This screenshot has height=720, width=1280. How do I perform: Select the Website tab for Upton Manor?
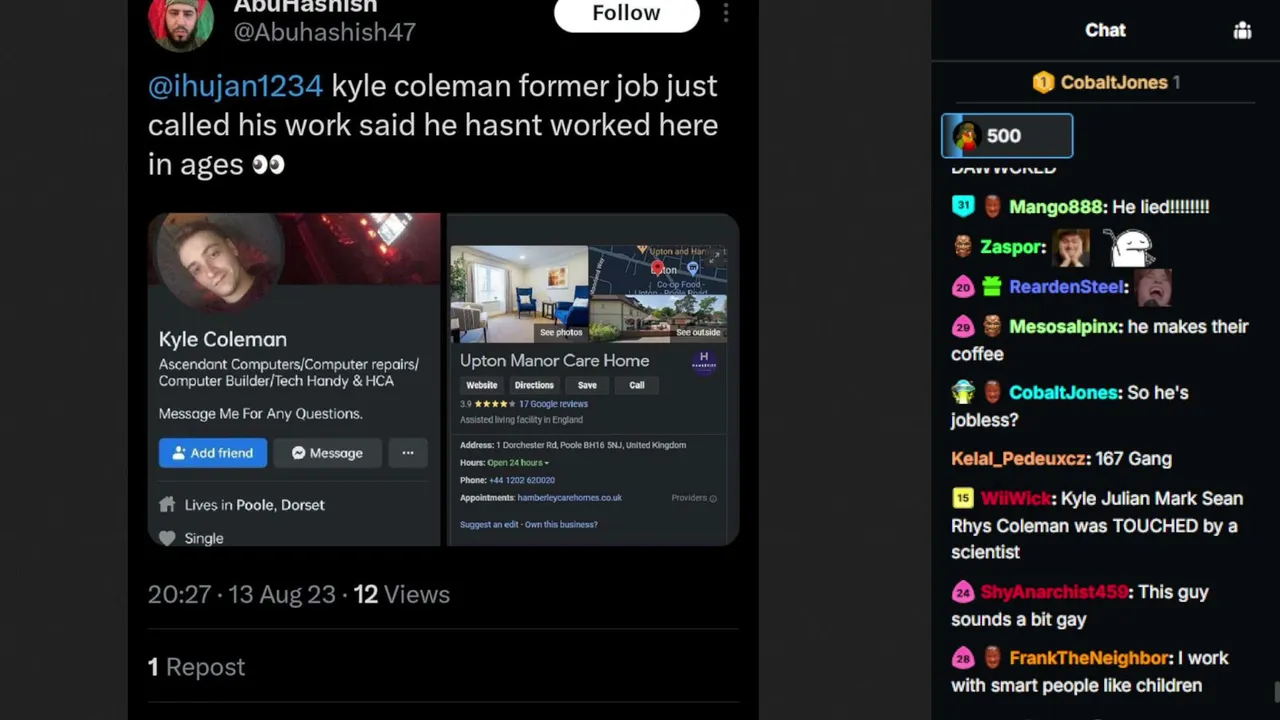point(481,385)
